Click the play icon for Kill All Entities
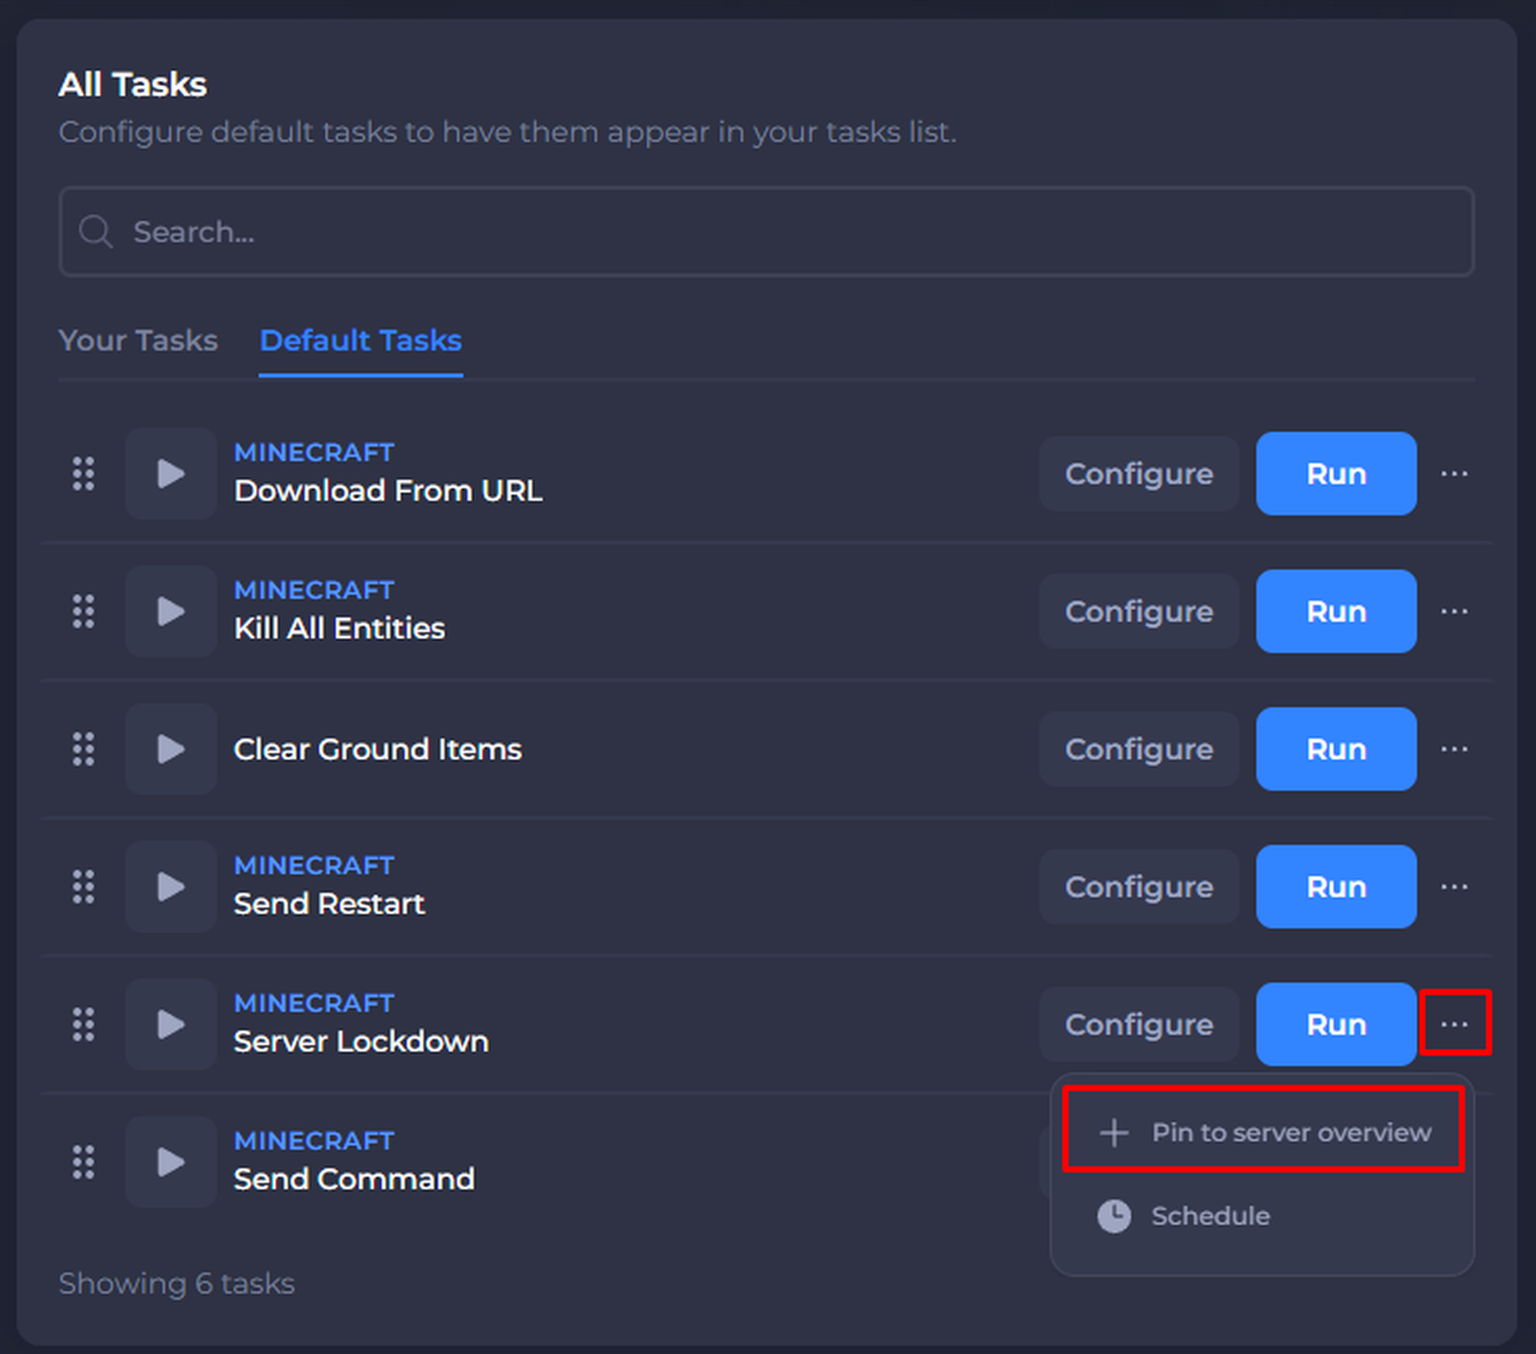 tap(171, 611)
